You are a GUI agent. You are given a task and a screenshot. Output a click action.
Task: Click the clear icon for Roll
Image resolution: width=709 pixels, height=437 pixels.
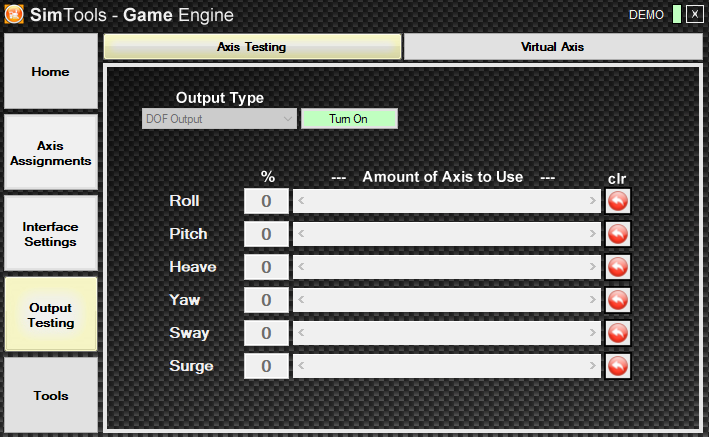(x=618, y=201)
